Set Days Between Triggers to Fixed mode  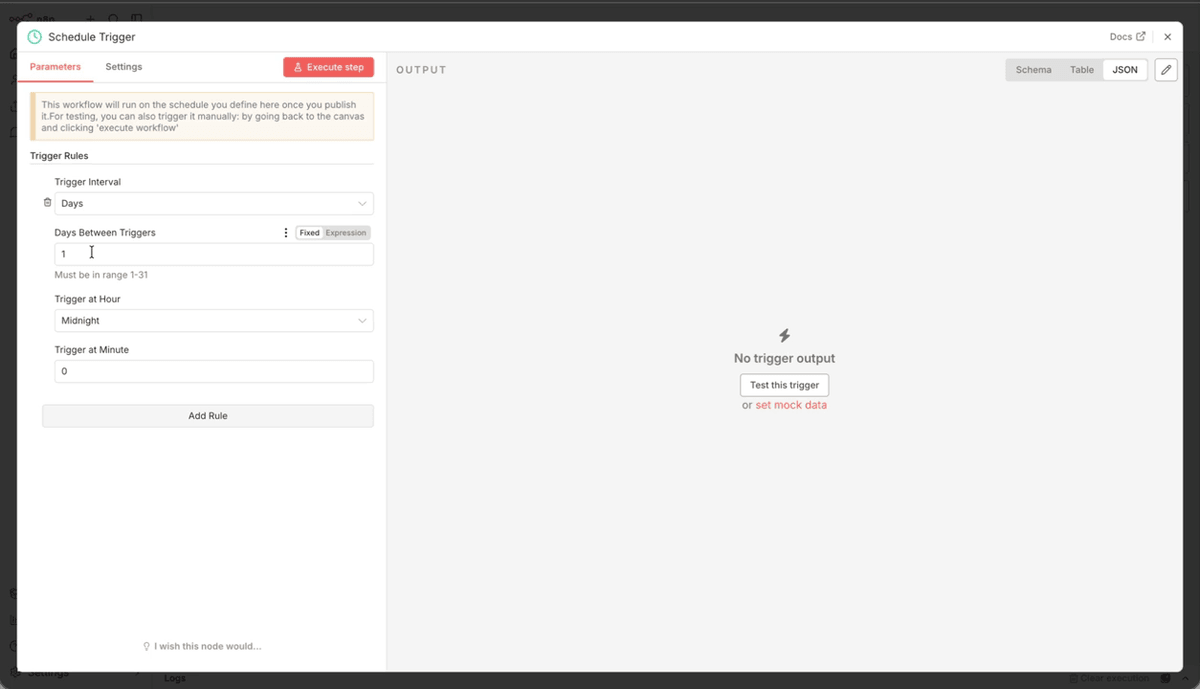(309, 232)
